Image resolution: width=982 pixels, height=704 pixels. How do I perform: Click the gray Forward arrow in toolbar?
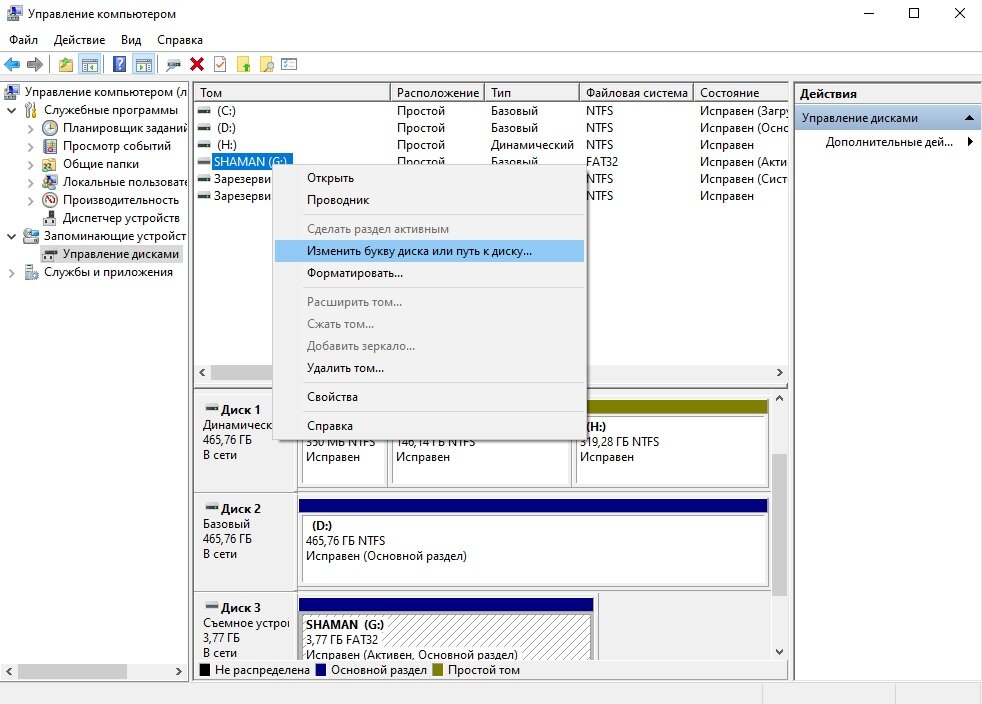[35, 64]
